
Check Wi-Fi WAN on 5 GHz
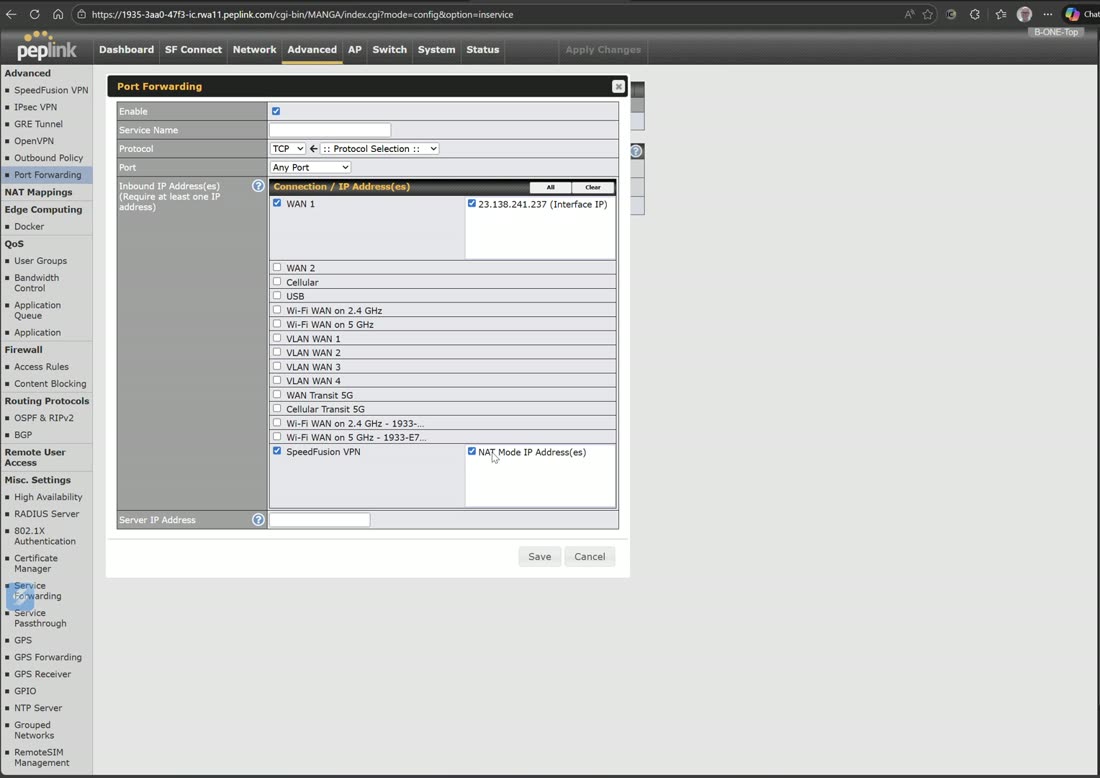tap(277, 323)
